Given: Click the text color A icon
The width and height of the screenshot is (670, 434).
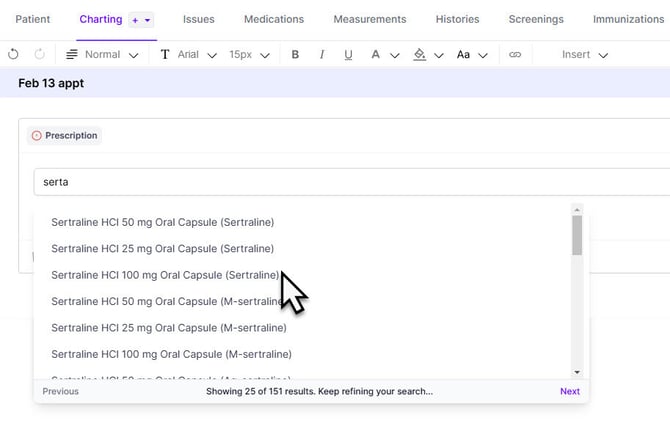Looking at the screenshot, I should click(x=375, y=54).
